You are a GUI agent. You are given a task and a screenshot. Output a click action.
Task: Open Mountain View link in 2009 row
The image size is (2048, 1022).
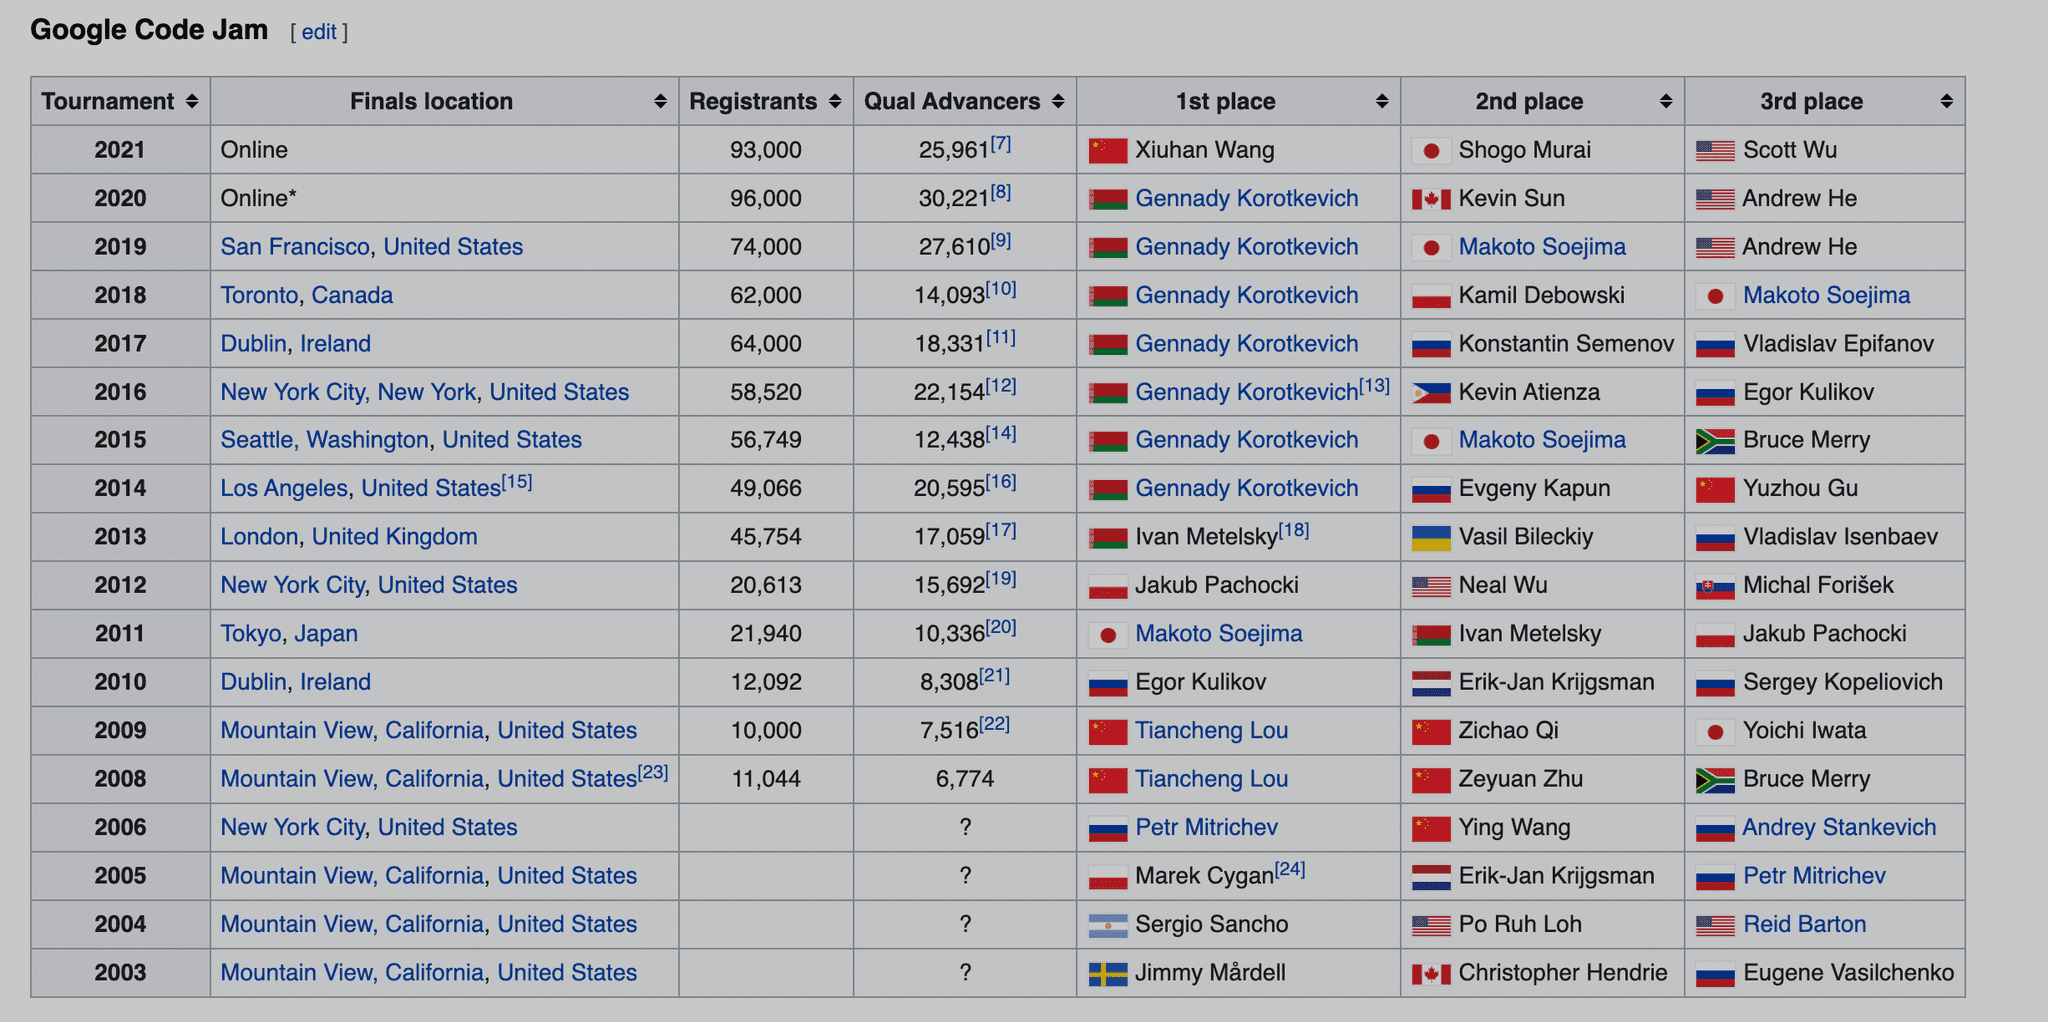[296, 731]
